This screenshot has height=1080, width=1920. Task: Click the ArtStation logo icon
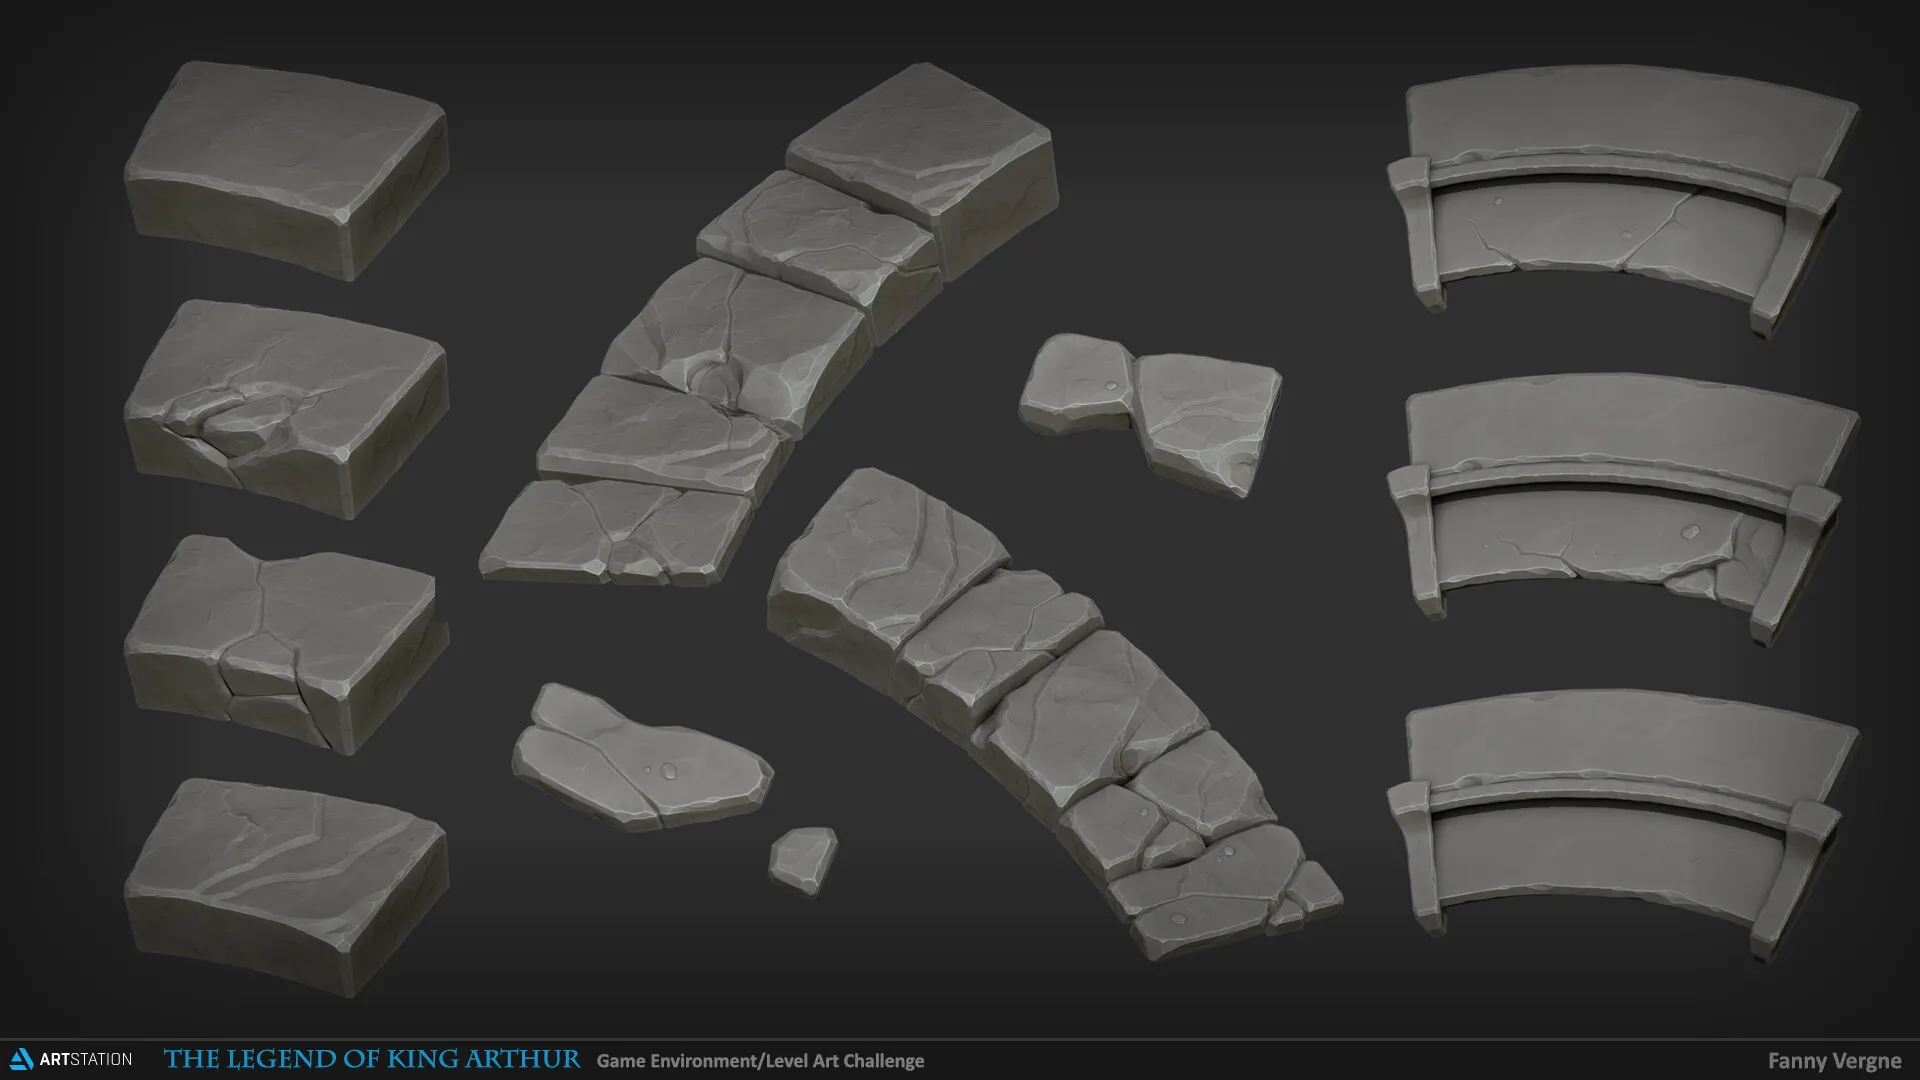coord(21,1059)
